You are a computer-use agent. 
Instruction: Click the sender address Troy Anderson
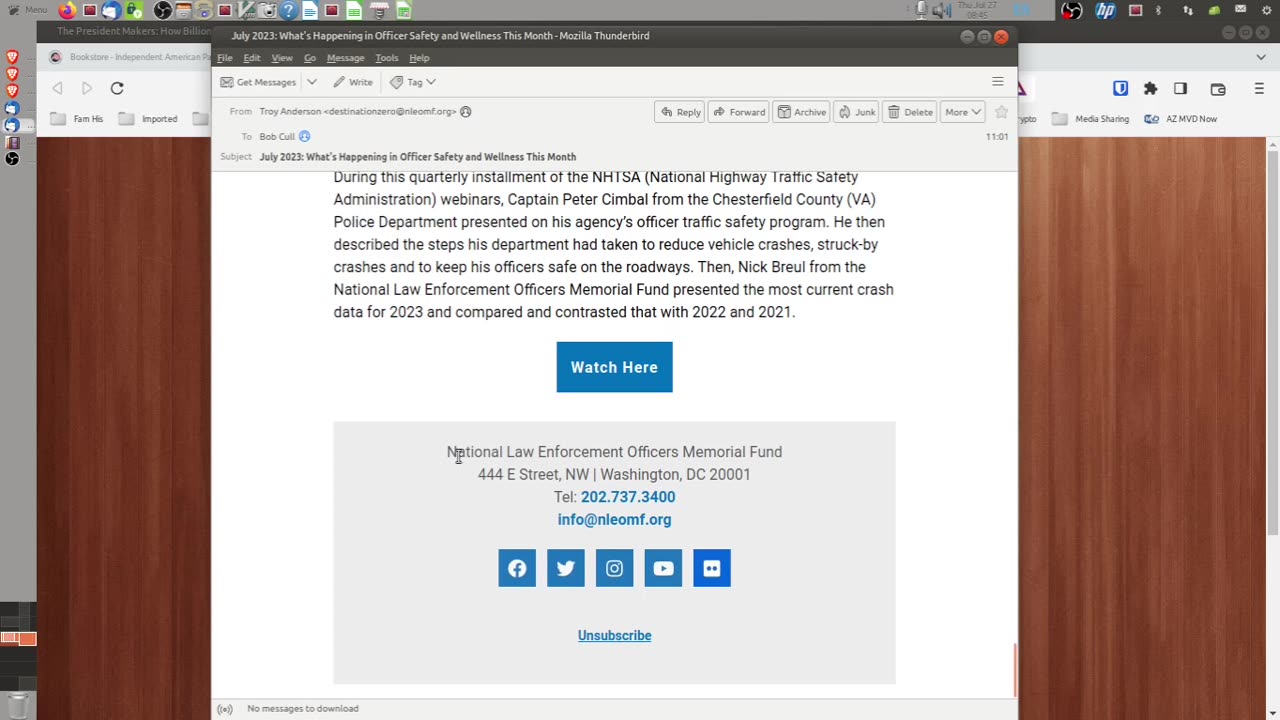click(358, 112)
